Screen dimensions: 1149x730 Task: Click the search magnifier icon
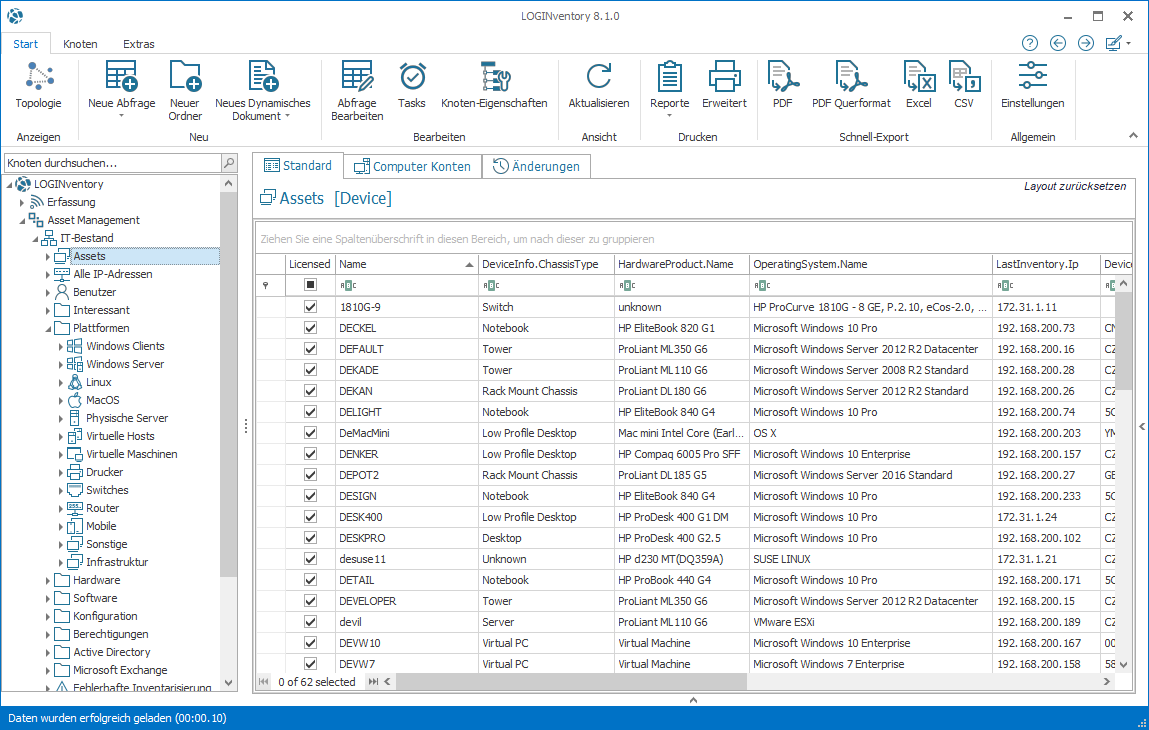[229, 163]
